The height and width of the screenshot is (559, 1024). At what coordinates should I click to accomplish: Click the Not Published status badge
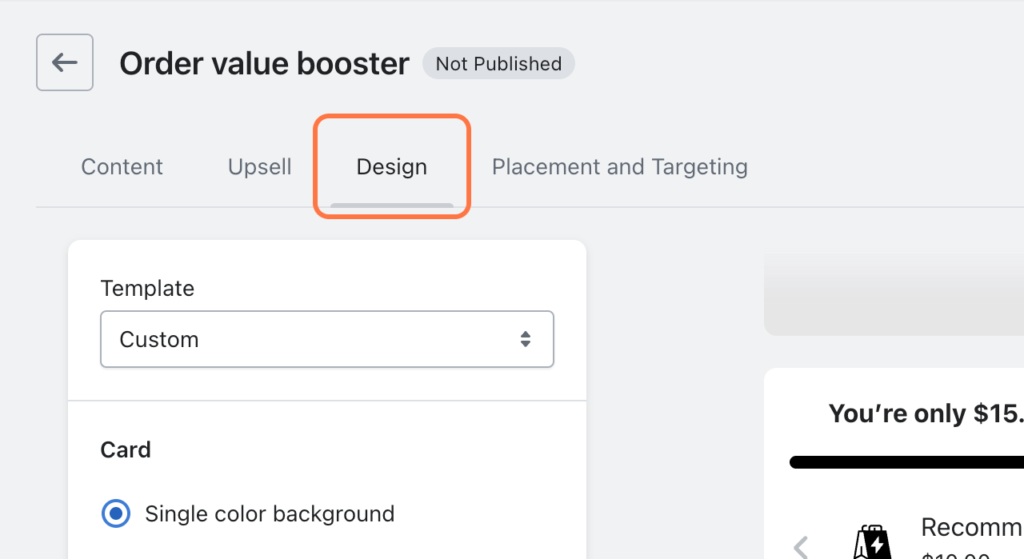[x=498, y=64]
